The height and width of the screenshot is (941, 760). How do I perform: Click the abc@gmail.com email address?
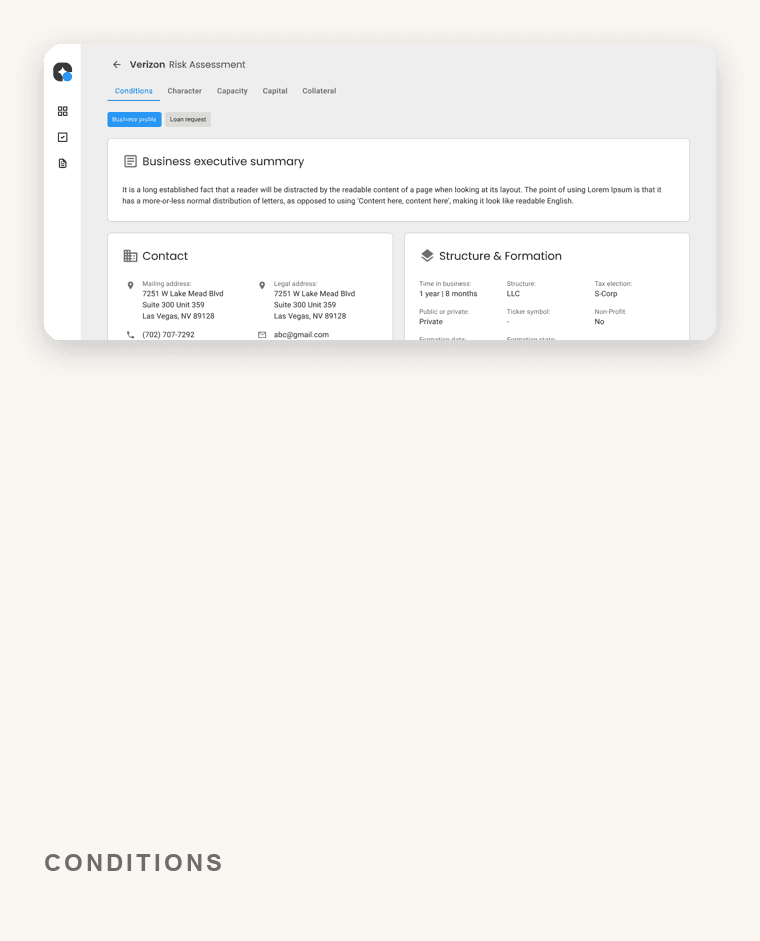tap(301, 335)
